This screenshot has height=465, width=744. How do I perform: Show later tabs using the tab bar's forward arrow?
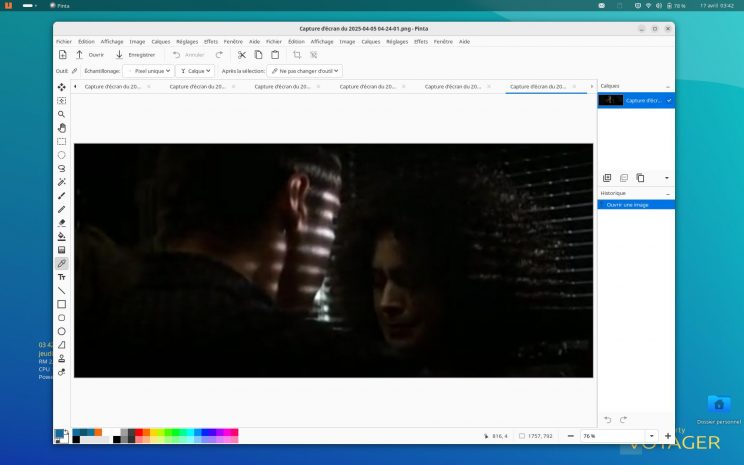point(592,87)
